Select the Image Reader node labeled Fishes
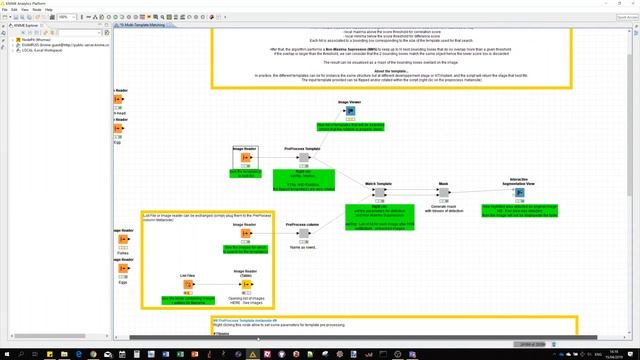This screenshot has height=360, width=640. 123,239
